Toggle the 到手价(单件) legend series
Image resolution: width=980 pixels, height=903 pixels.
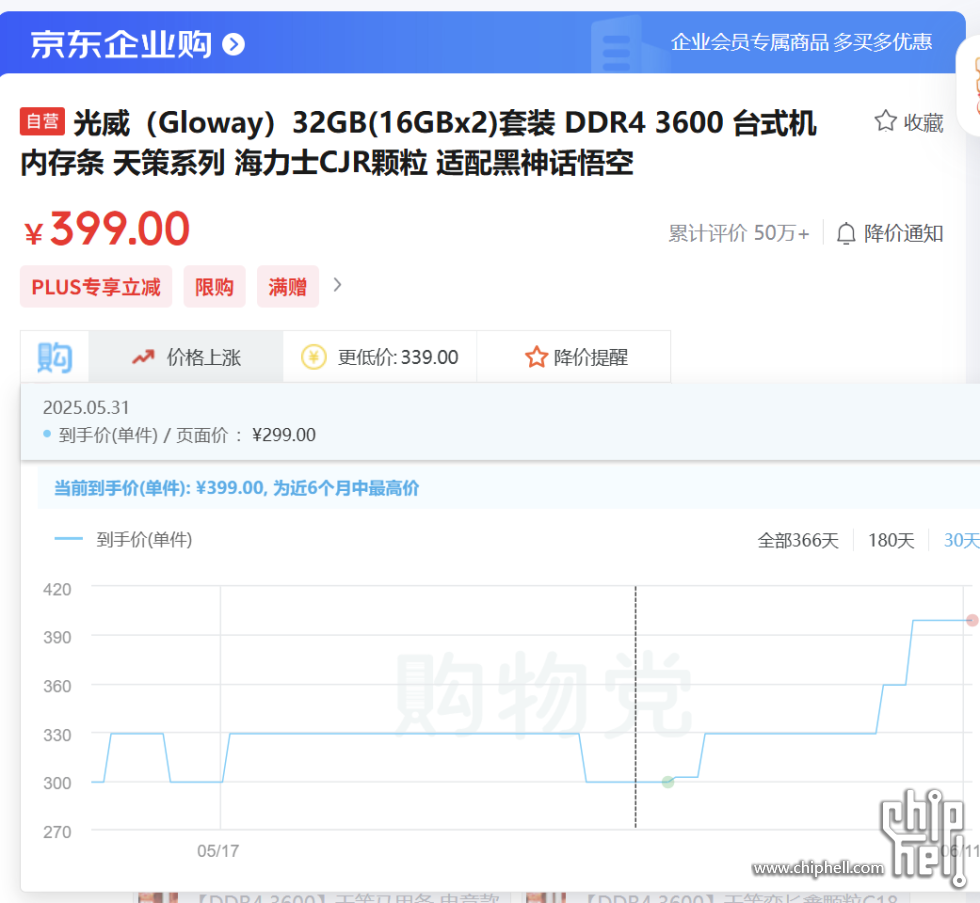(124, 539)
